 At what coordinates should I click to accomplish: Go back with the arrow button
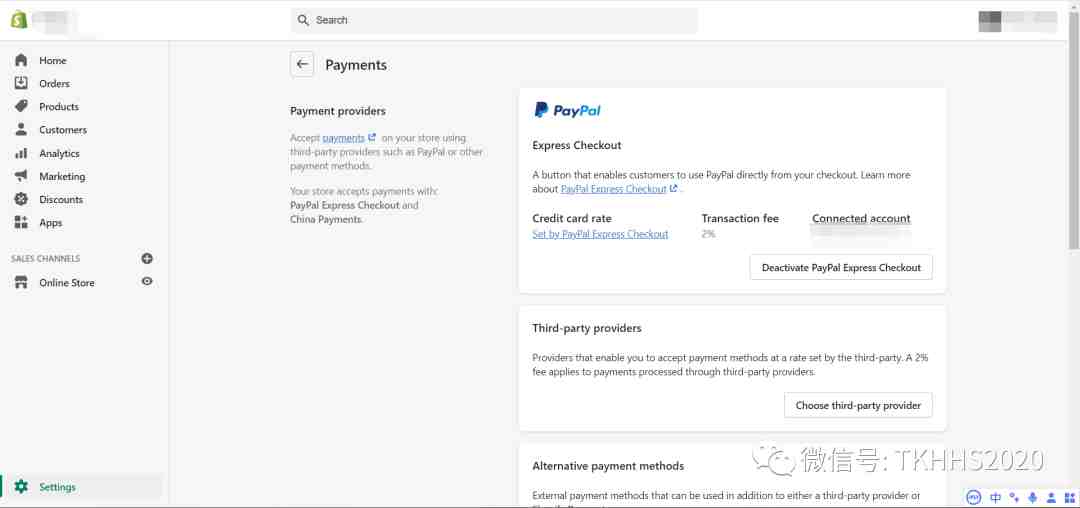pos(302,64)
